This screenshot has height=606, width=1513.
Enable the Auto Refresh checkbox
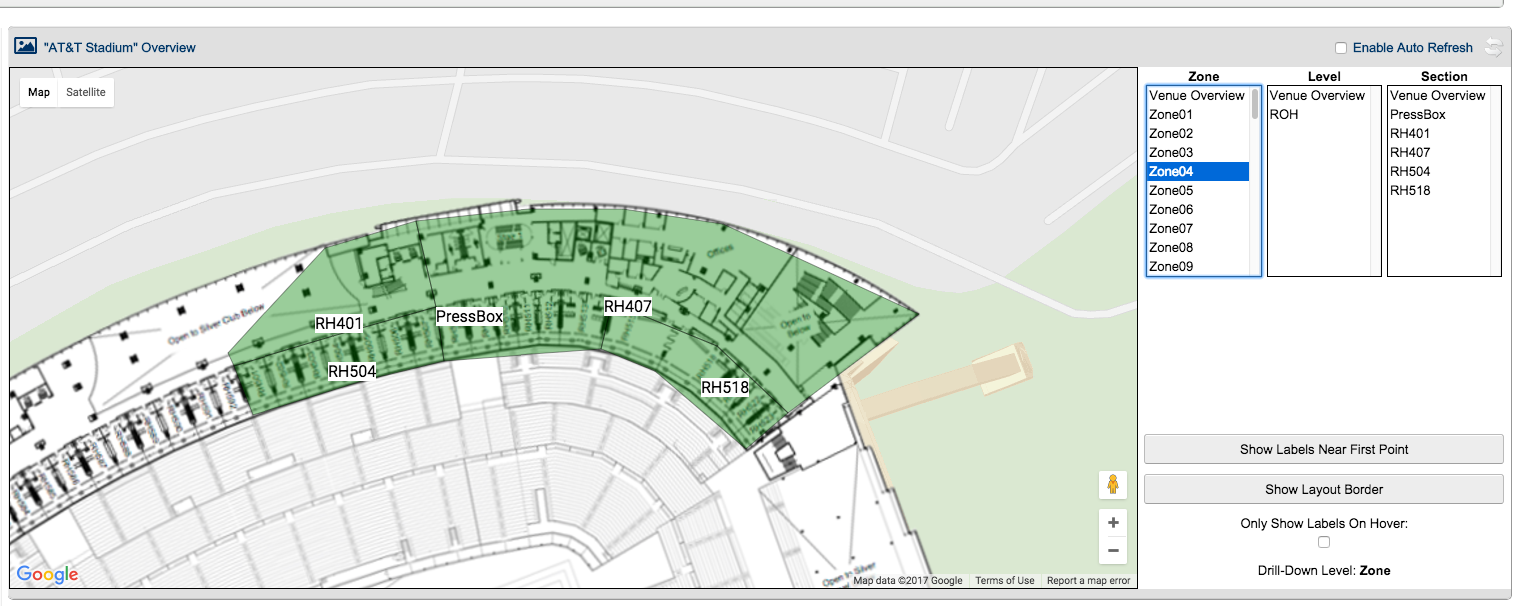(x=1341, y=48)
